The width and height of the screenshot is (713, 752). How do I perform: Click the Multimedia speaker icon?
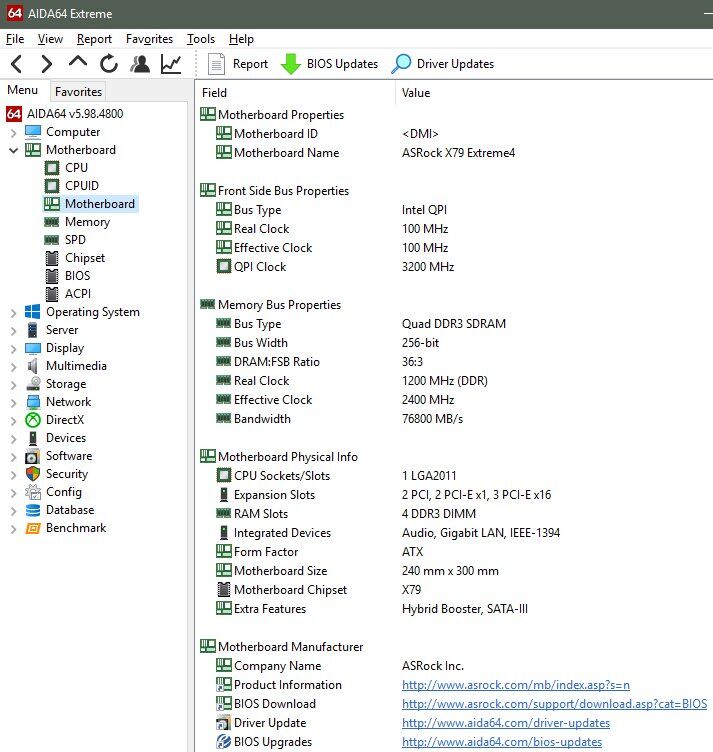tap(33, 366)
